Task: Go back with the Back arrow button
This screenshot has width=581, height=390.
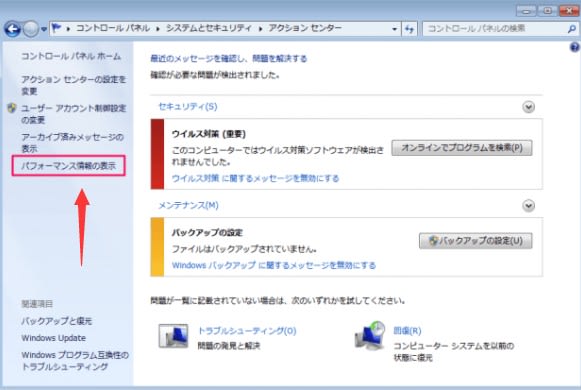Action: [12, 29]
